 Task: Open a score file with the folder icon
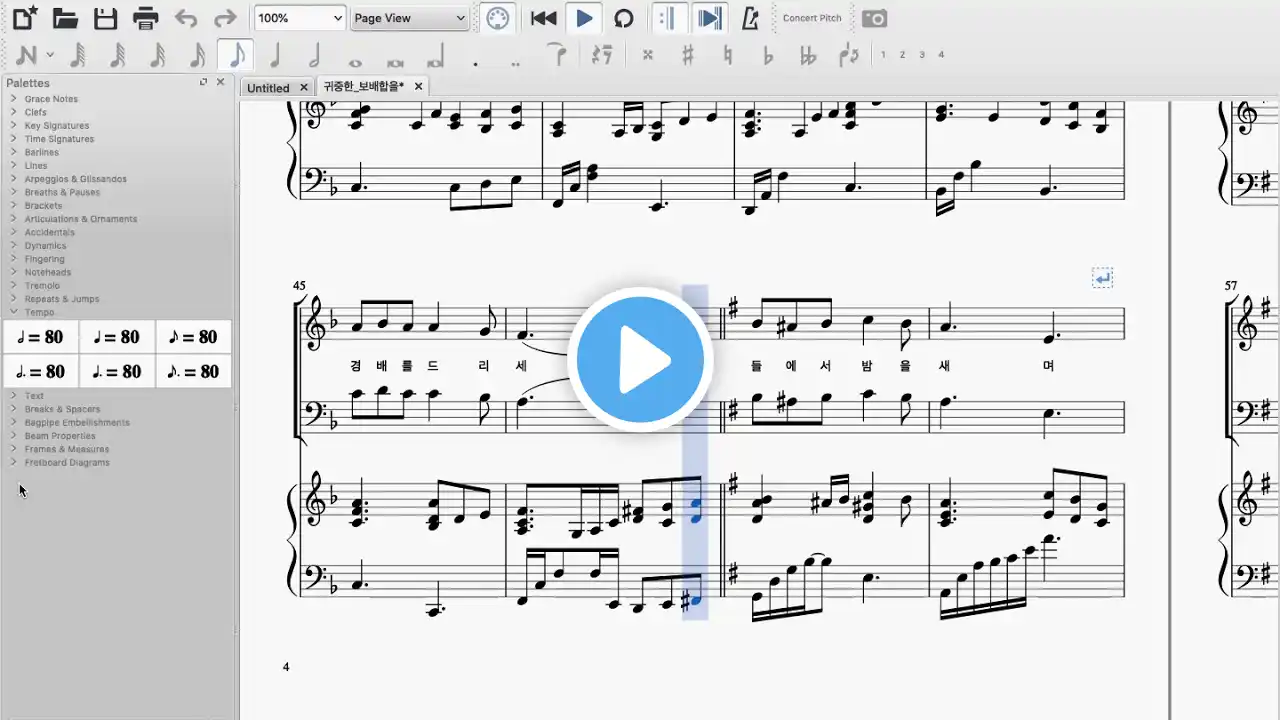click(66, 17)
